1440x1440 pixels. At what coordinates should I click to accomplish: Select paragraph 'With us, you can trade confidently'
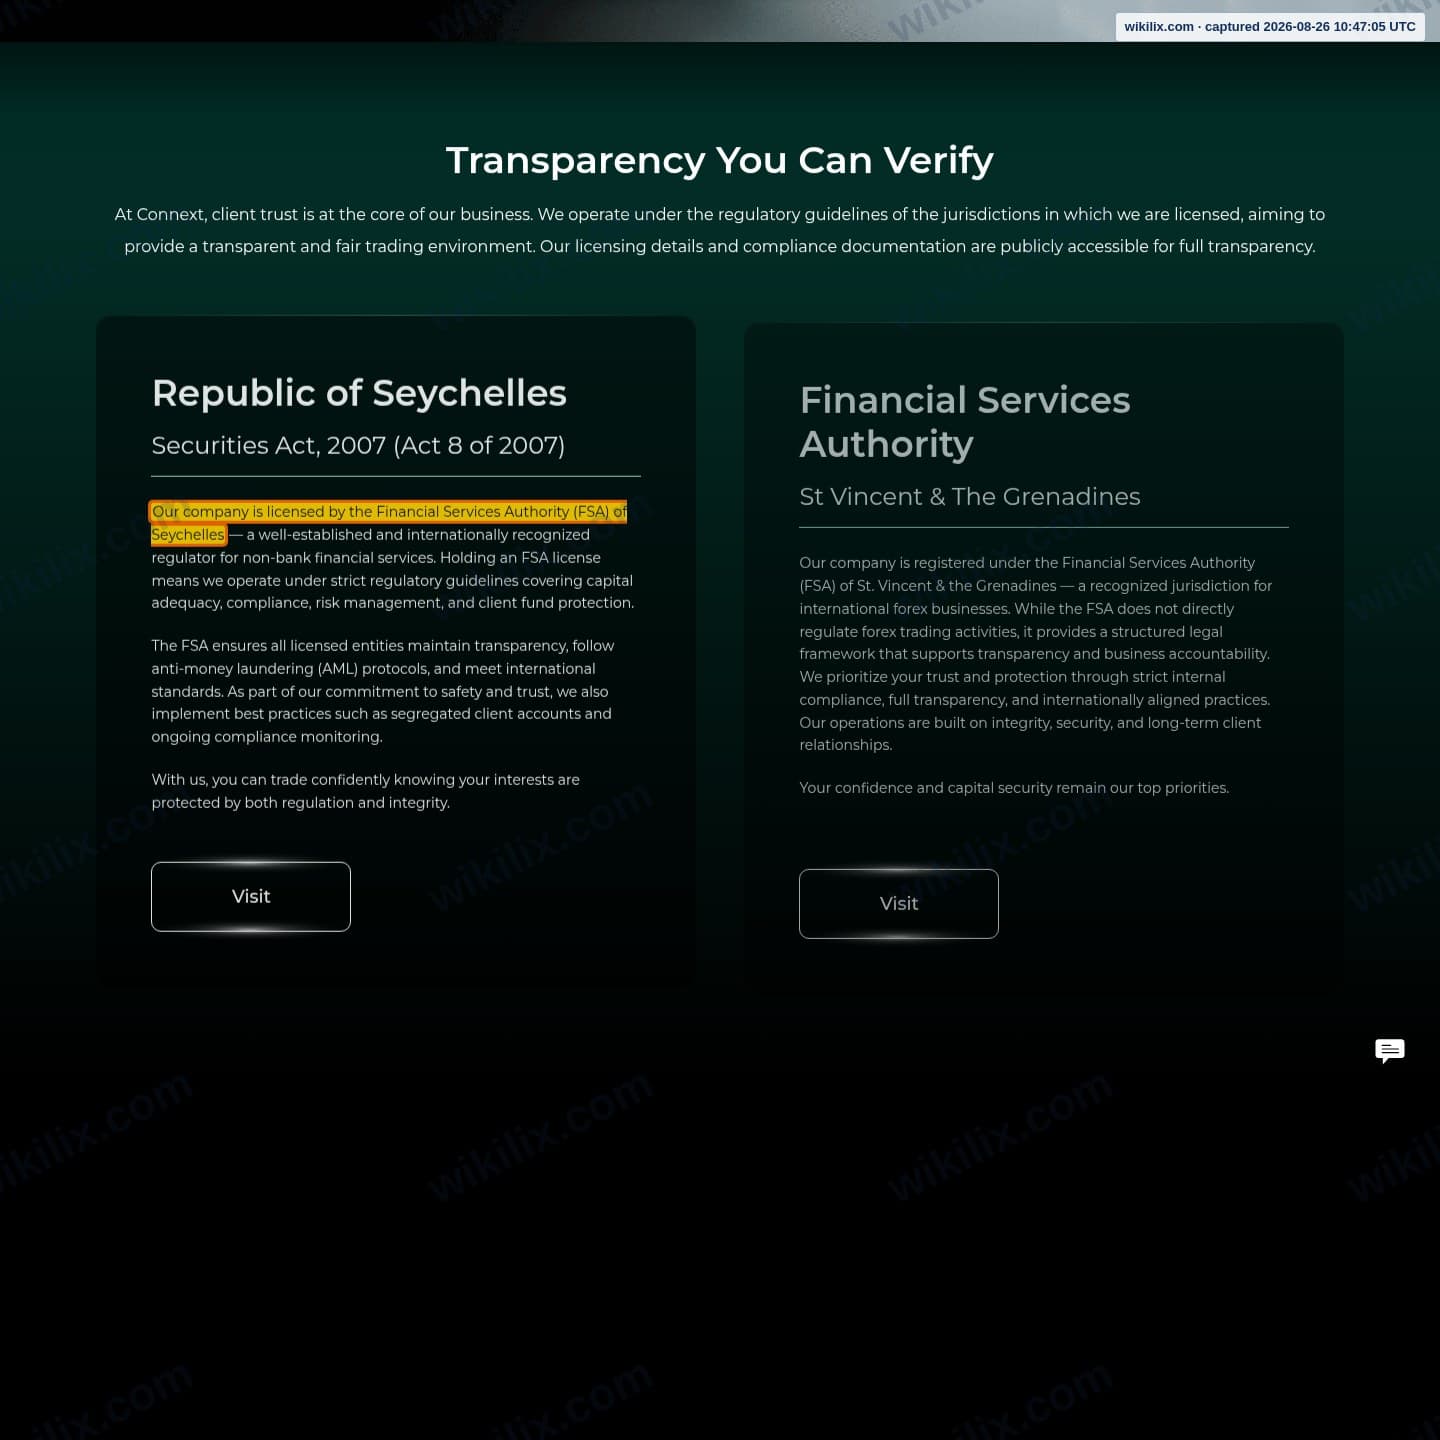(x=366, y=791)
